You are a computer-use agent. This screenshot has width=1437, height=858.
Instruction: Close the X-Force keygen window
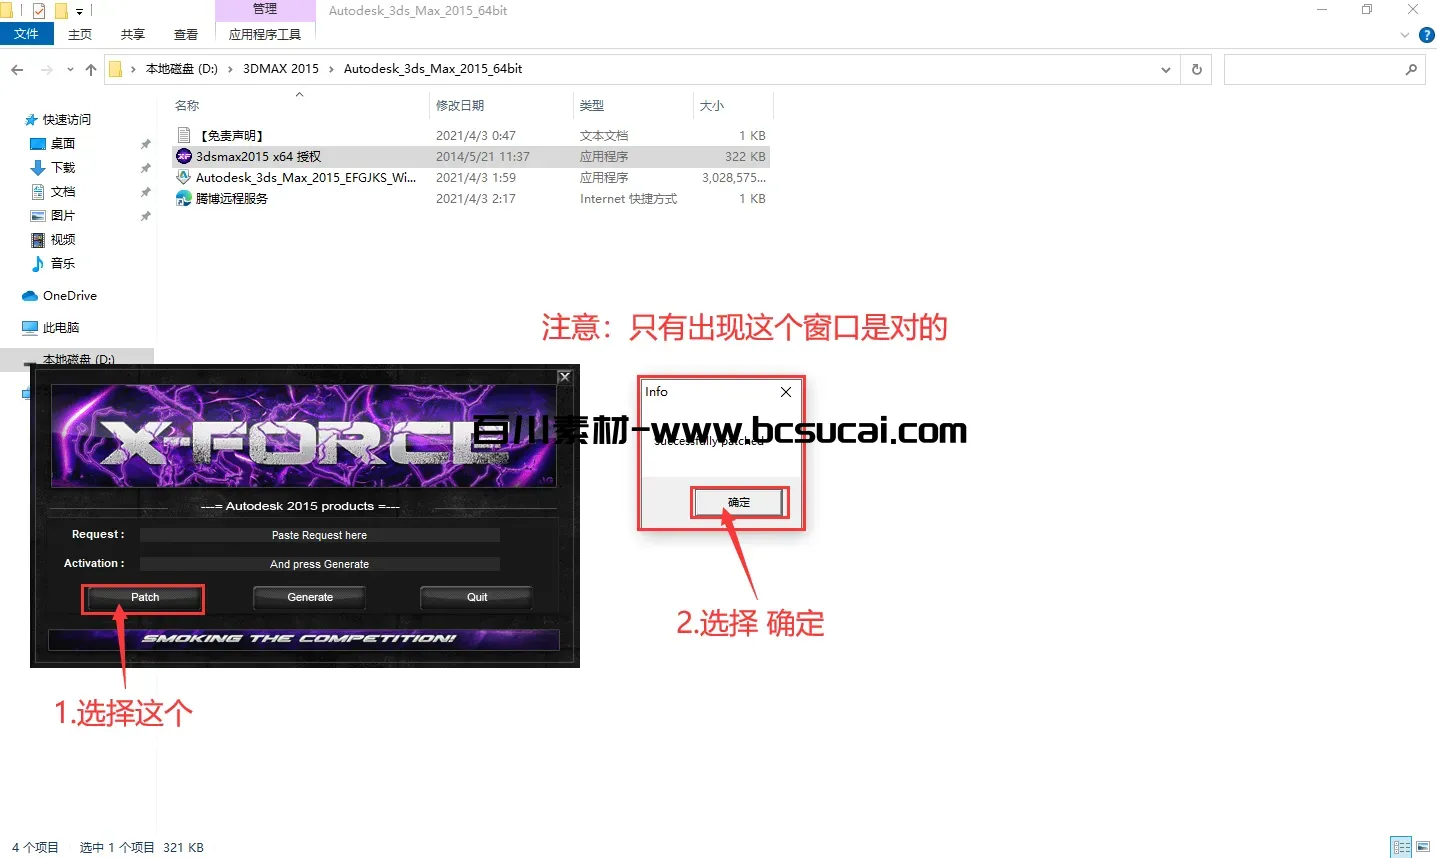pos(565,377)
